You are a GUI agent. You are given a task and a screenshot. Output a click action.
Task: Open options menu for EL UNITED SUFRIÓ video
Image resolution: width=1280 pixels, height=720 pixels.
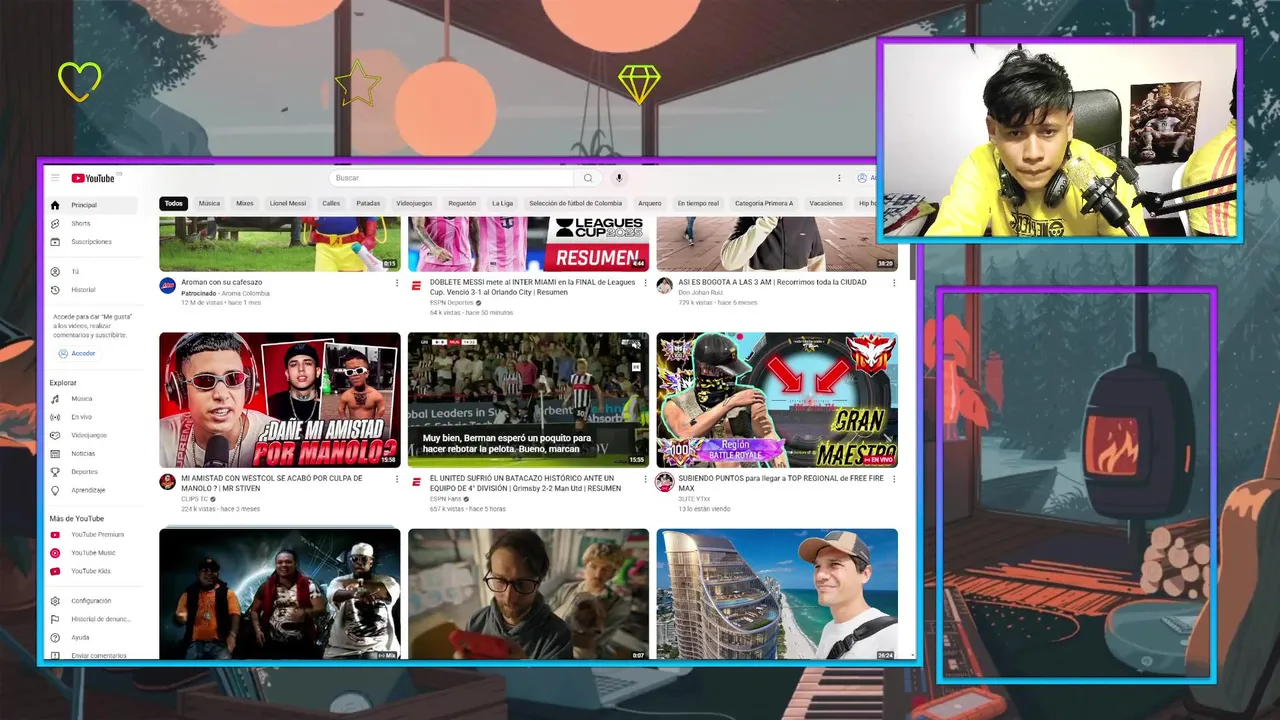[x=646, y=479]
